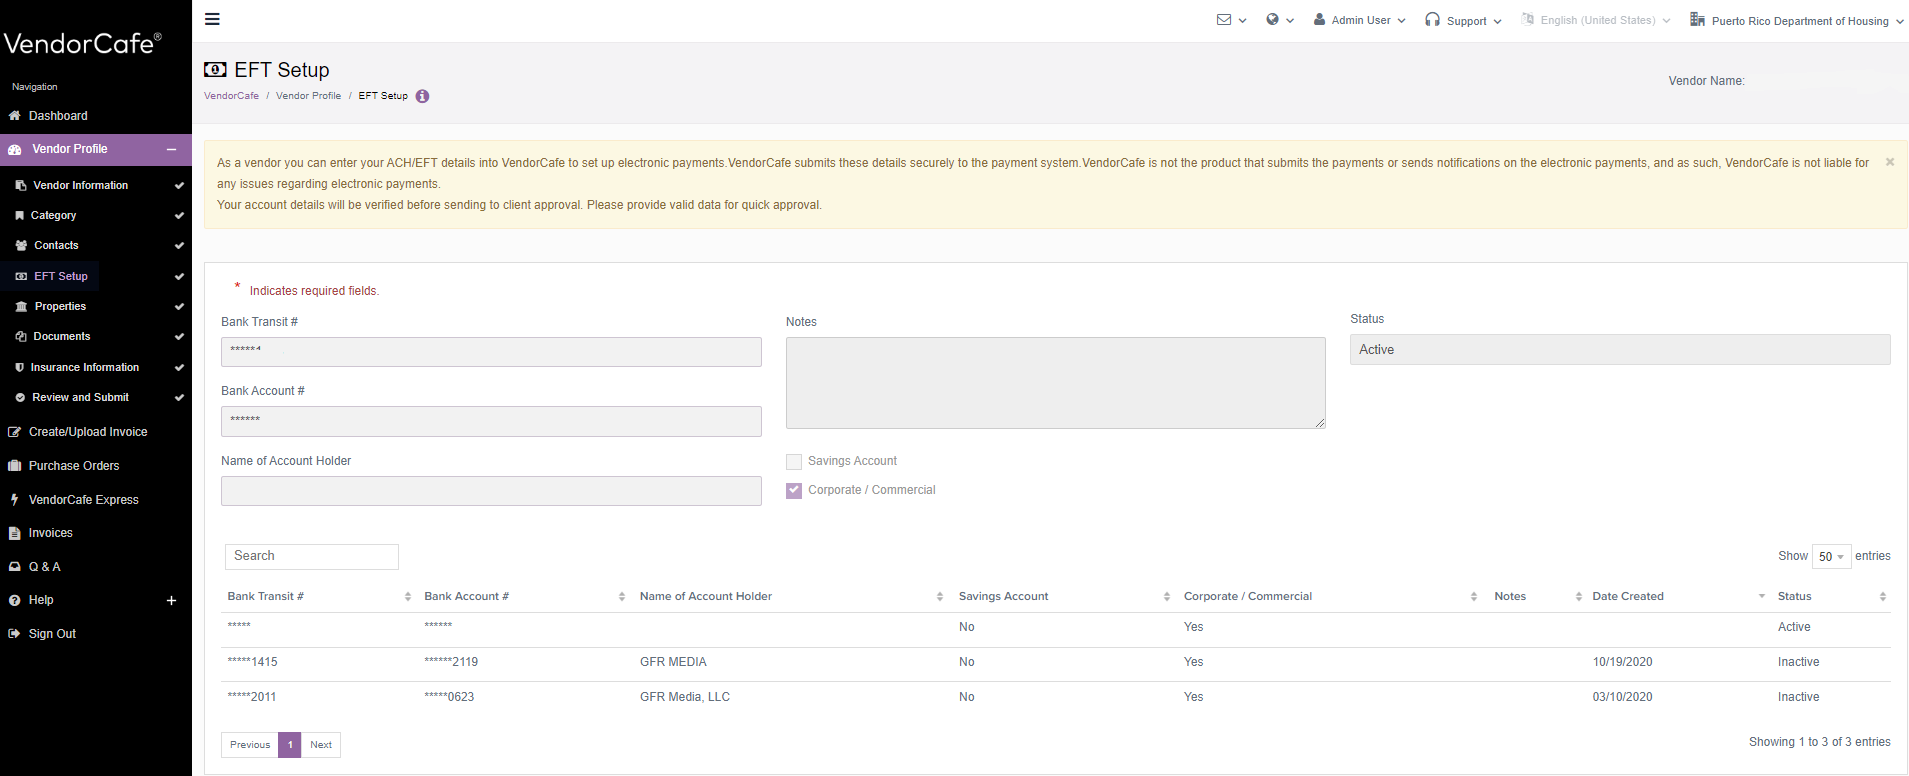Open Purchase Orders in sidebar
The width and height of the screenshot is (1909, 776).
(74, 466)
